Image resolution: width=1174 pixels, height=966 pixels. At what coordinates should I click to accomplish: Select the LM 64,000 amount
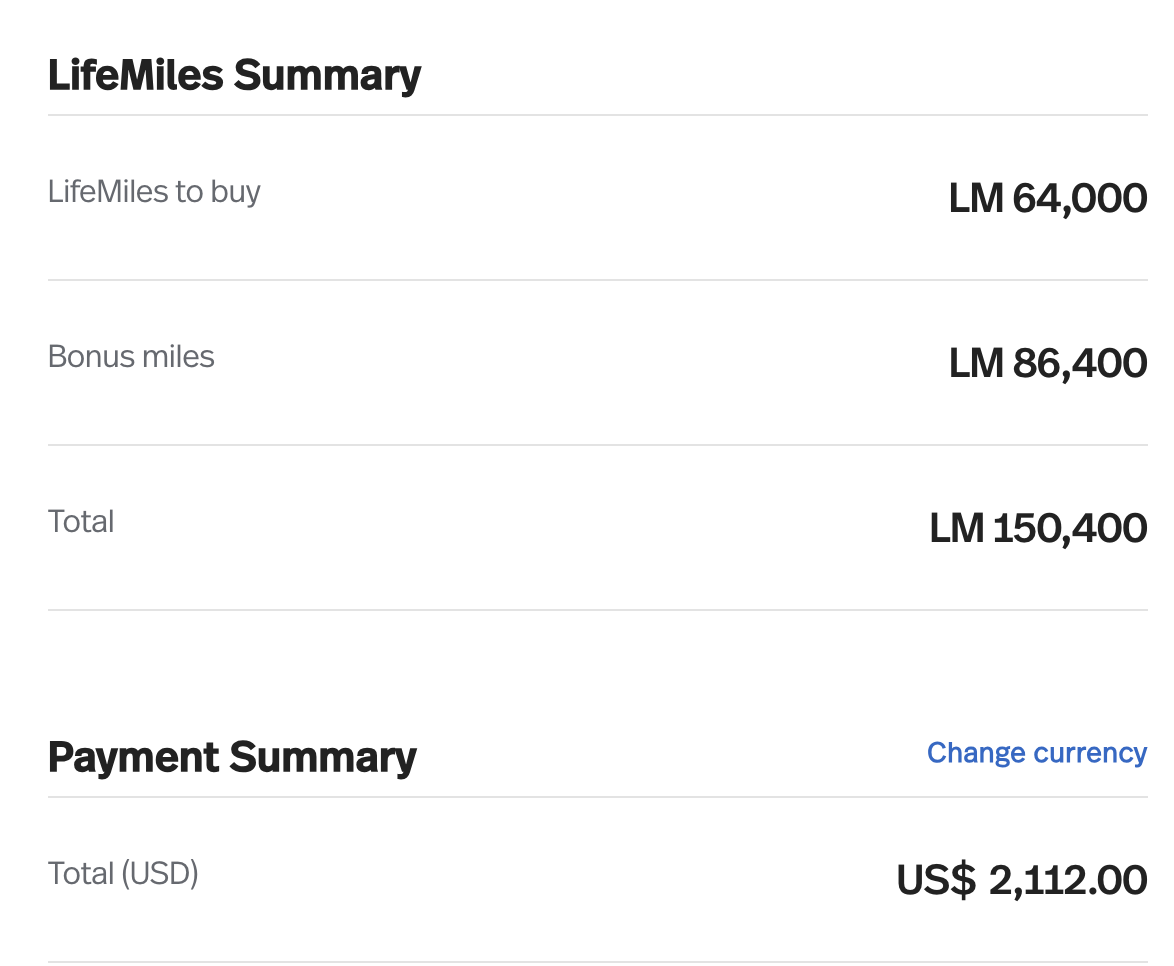(x=1047, y=198)
